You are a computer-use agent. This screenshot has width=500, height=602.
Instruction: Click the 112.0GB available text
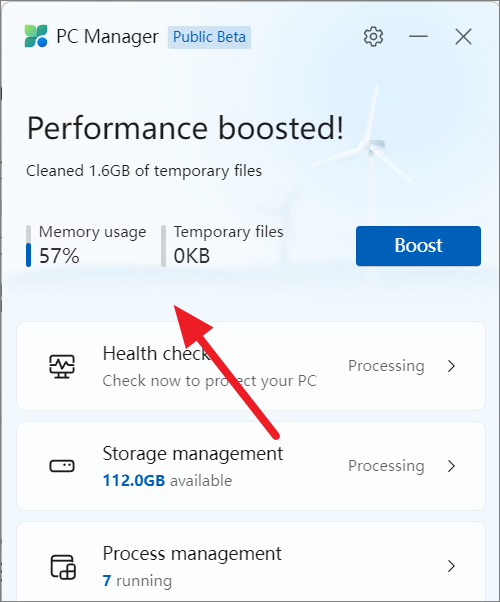(167, 480)
